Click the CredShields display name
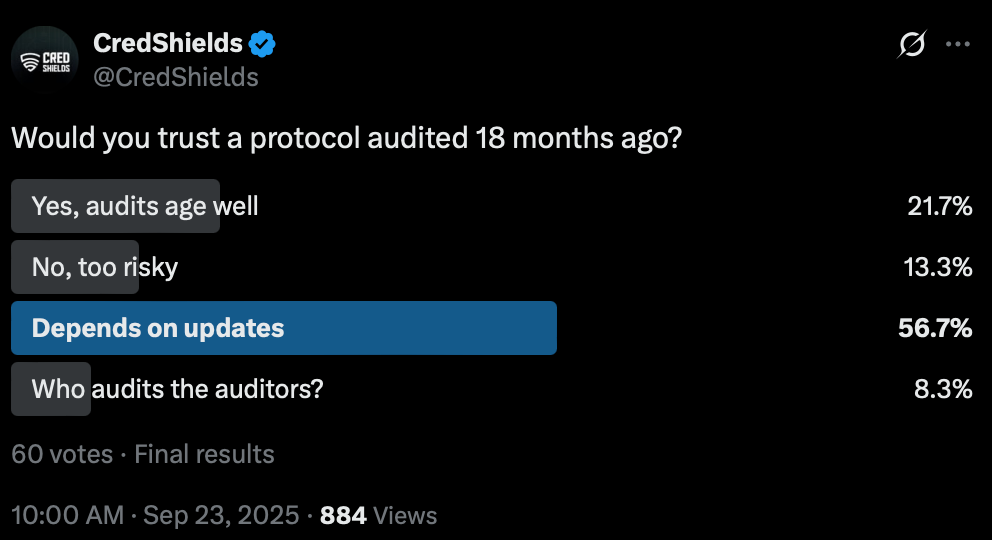Screen dimensions: 992x540 (x=167, y=44)
